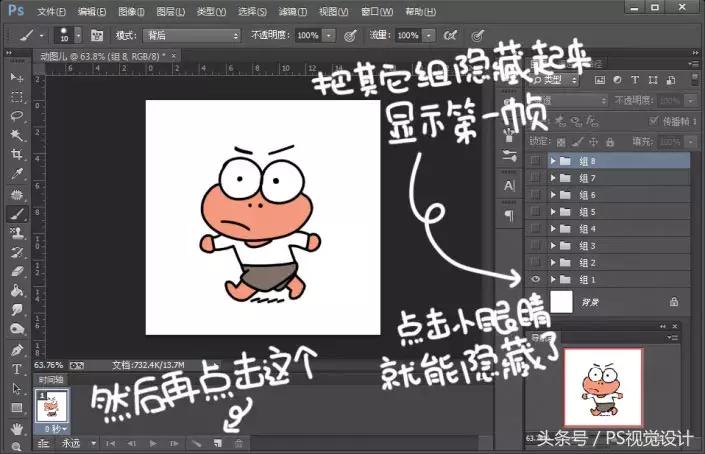Open the 模式 blend mode dropdown
The height and width of the screenshot is (454, 705).
(x=192, y=36)
